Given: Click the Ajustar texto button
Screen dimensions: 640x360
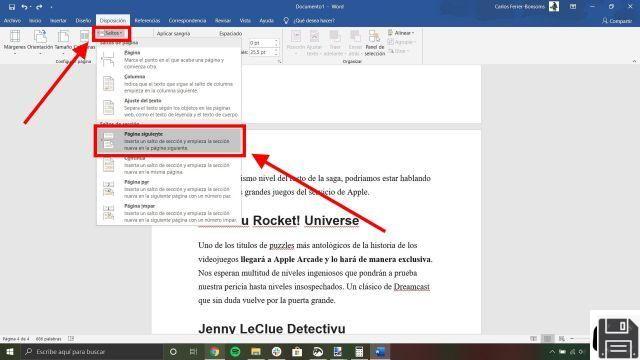Looking at the screenshot, I should [x=314, y=42].
